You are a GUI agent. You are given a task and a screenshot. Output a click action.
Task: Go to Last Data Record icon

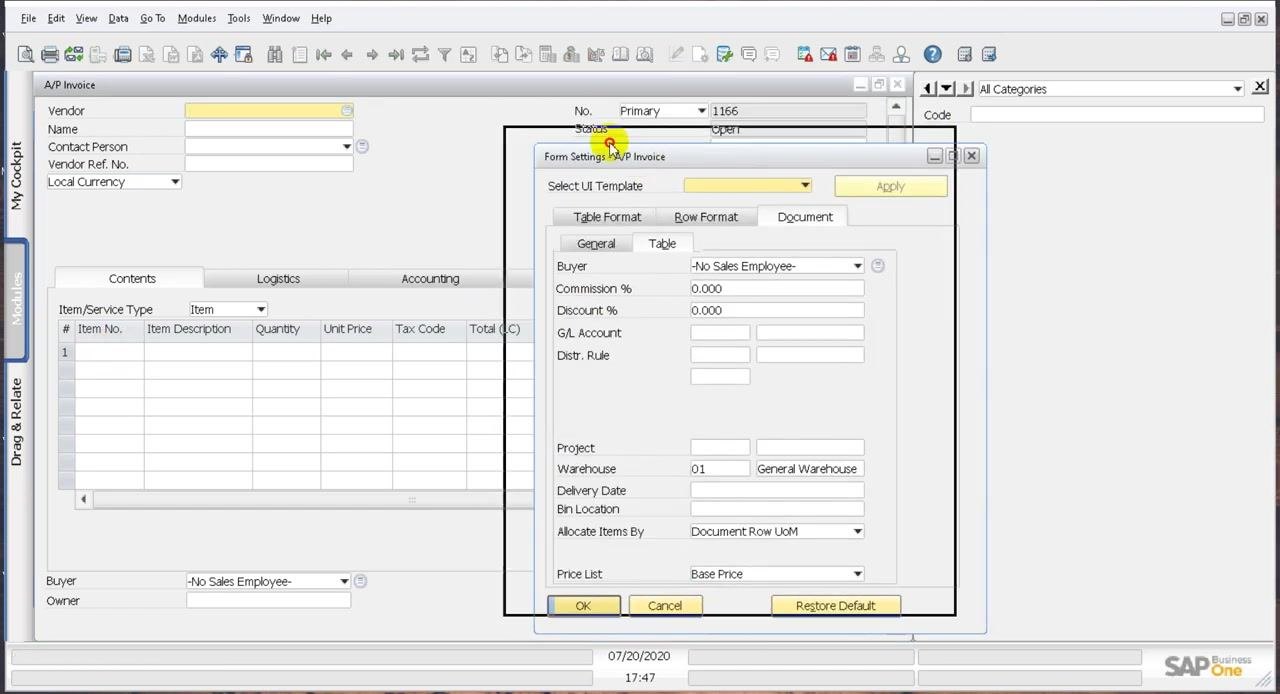tap(396, 54)
